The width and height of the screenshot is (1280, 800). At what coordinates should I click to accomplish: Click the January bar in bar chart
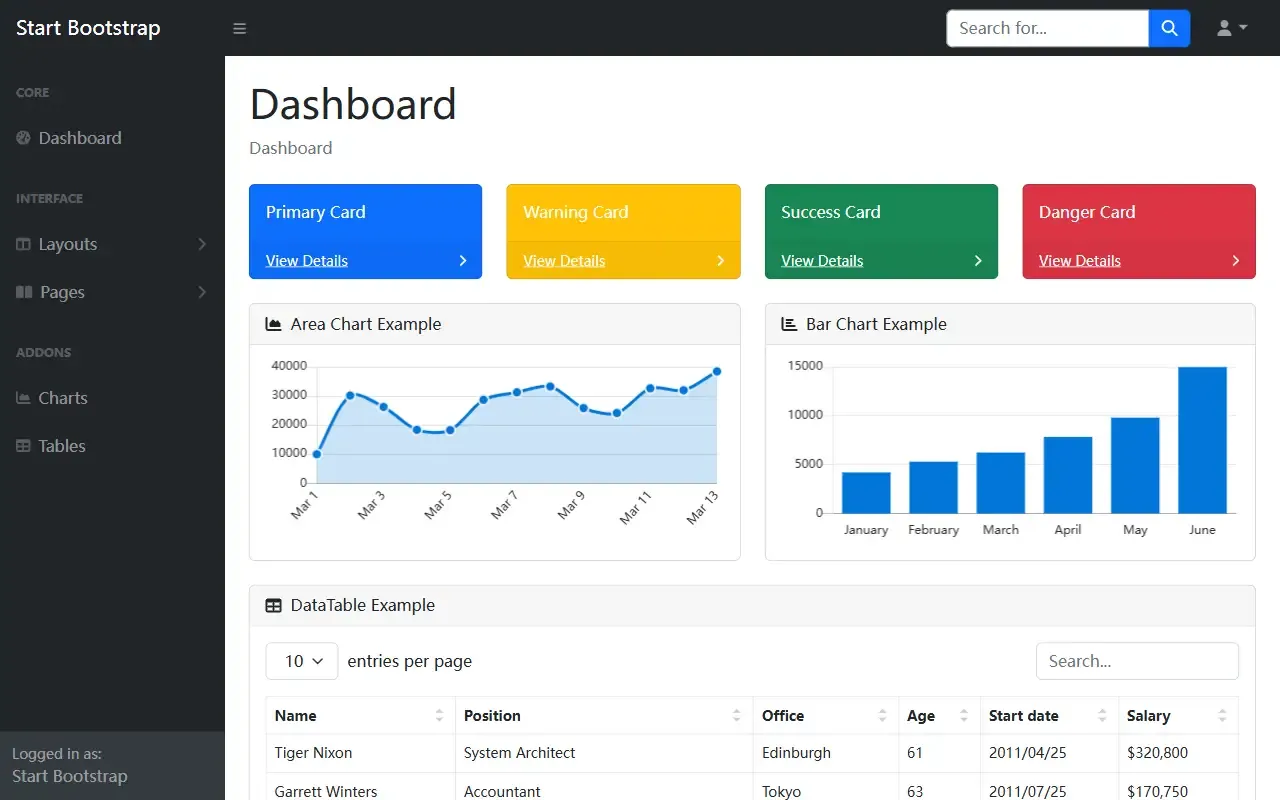pos(866,493)
